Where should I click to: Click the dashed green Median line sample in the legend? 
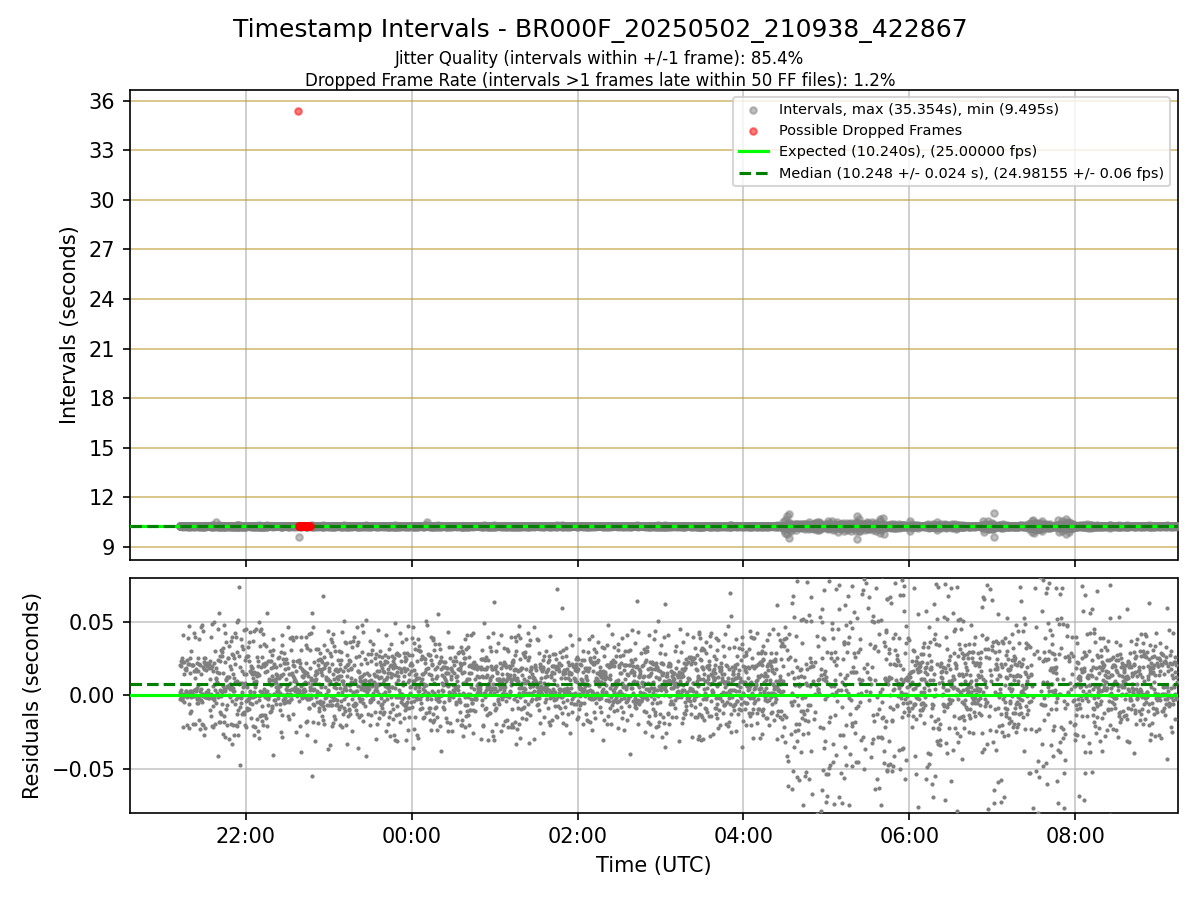click(753, 173)
